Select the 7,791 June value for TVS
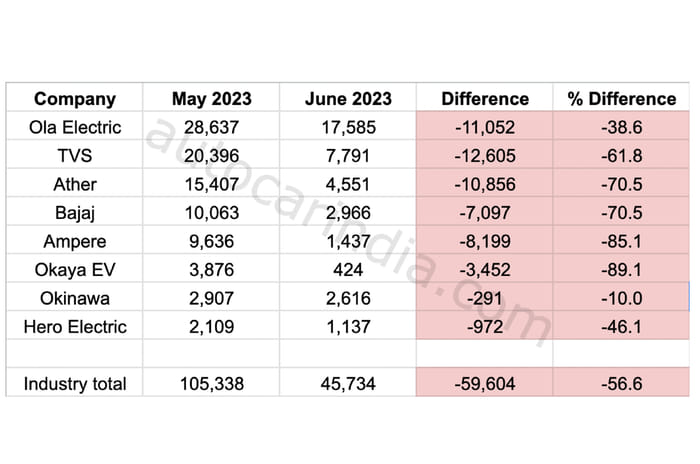This screenshot has height=464, width=700. [347, 156]
